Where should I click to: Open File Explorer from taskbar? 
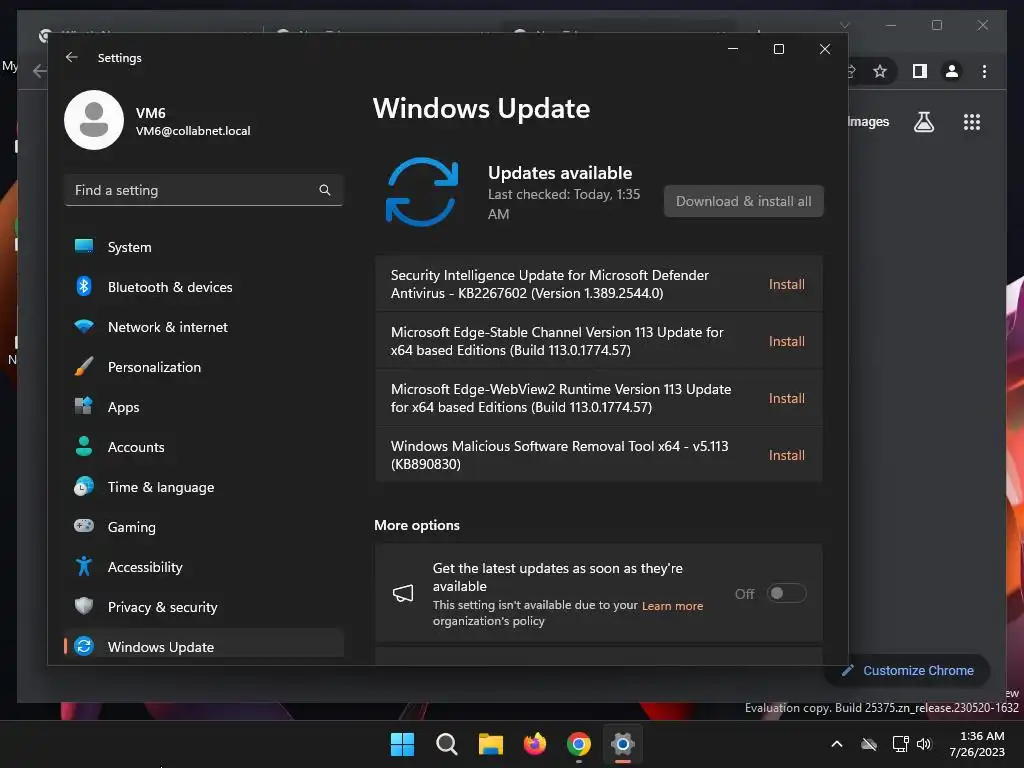coord(490,744)
